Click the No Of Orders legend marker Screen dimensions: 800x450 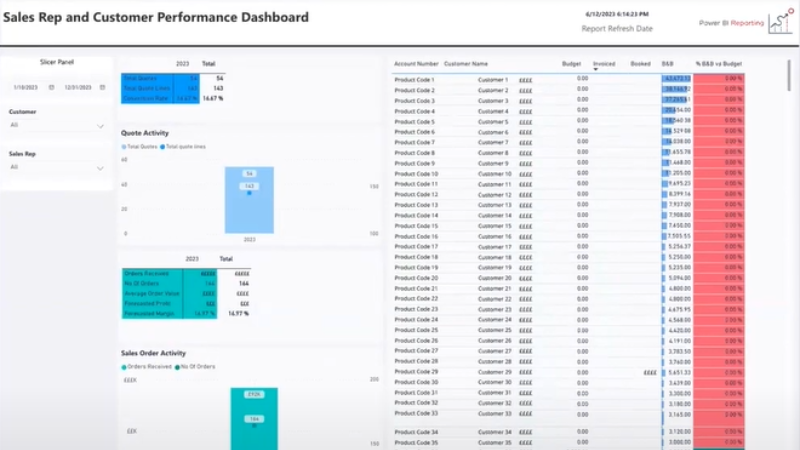point(178,367)
